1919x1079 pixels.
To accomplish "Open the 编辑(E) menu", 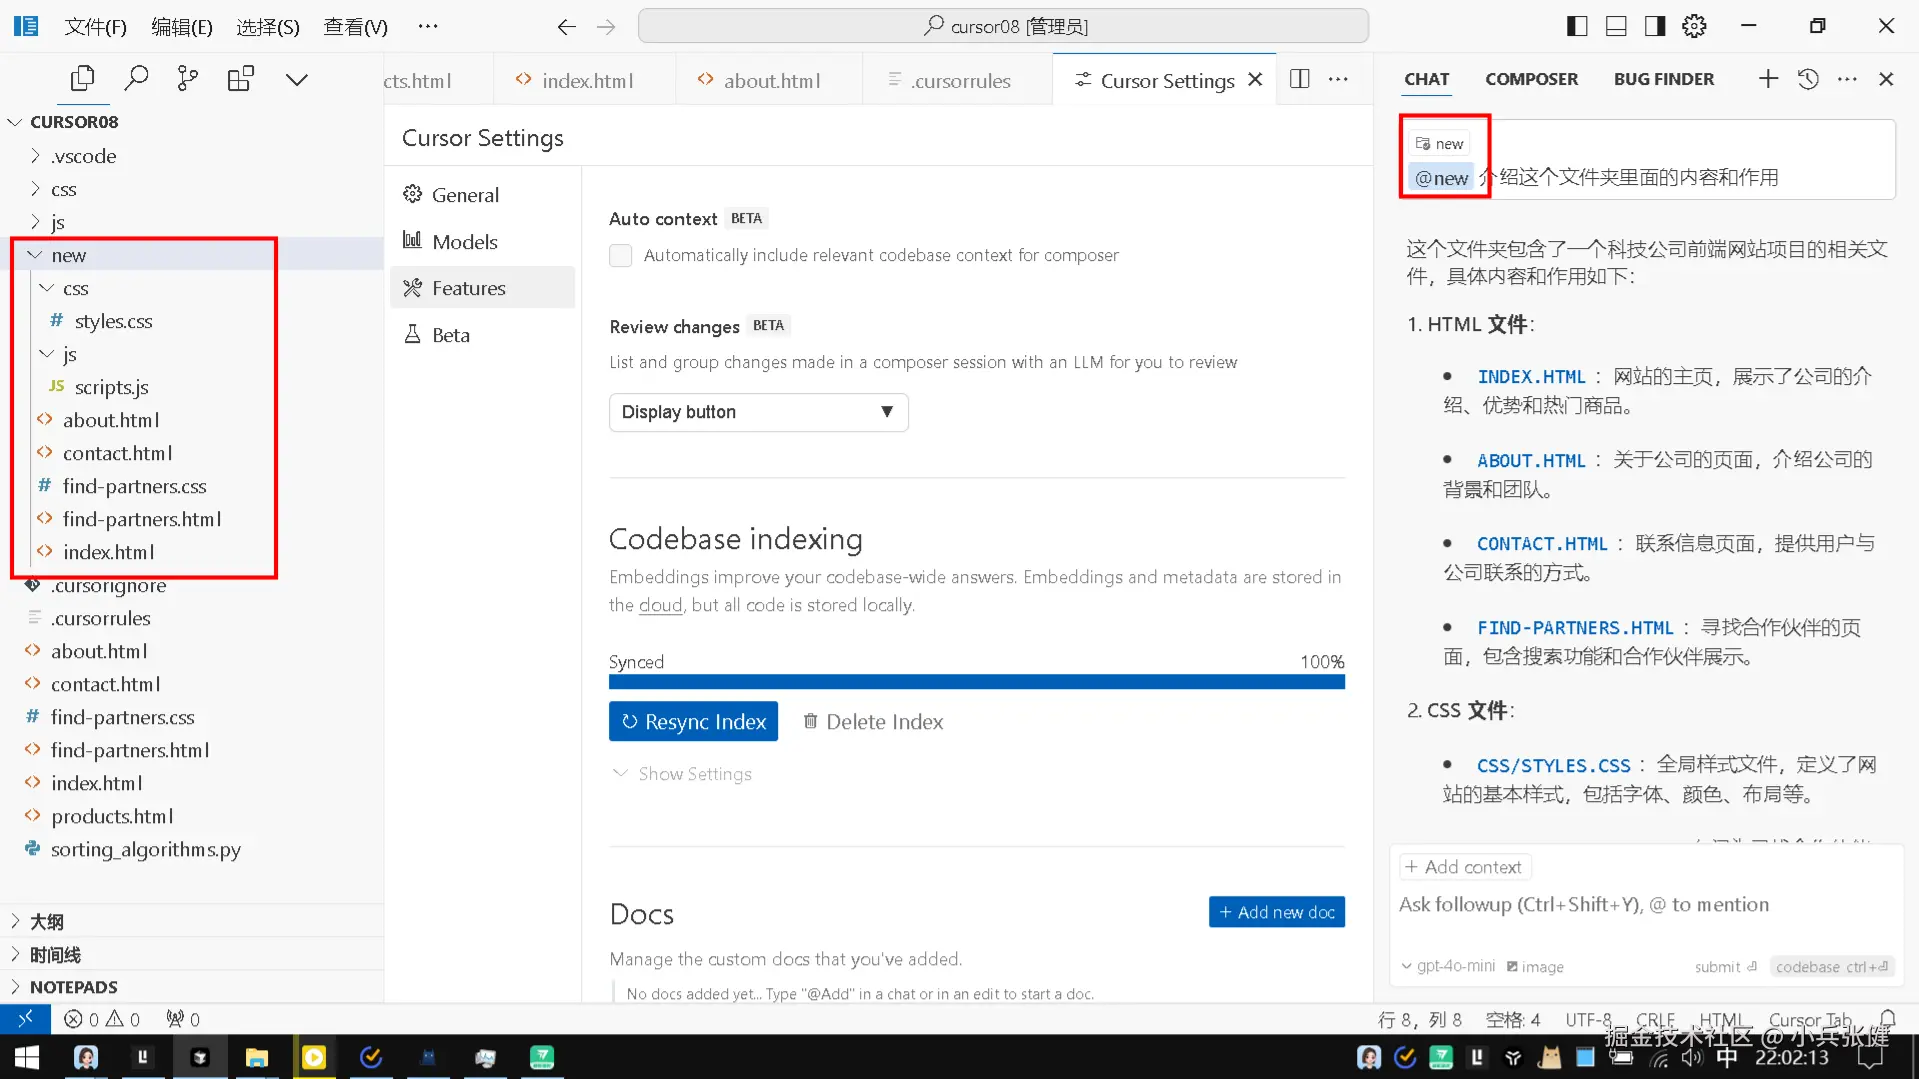I will (x=182, y=27).
